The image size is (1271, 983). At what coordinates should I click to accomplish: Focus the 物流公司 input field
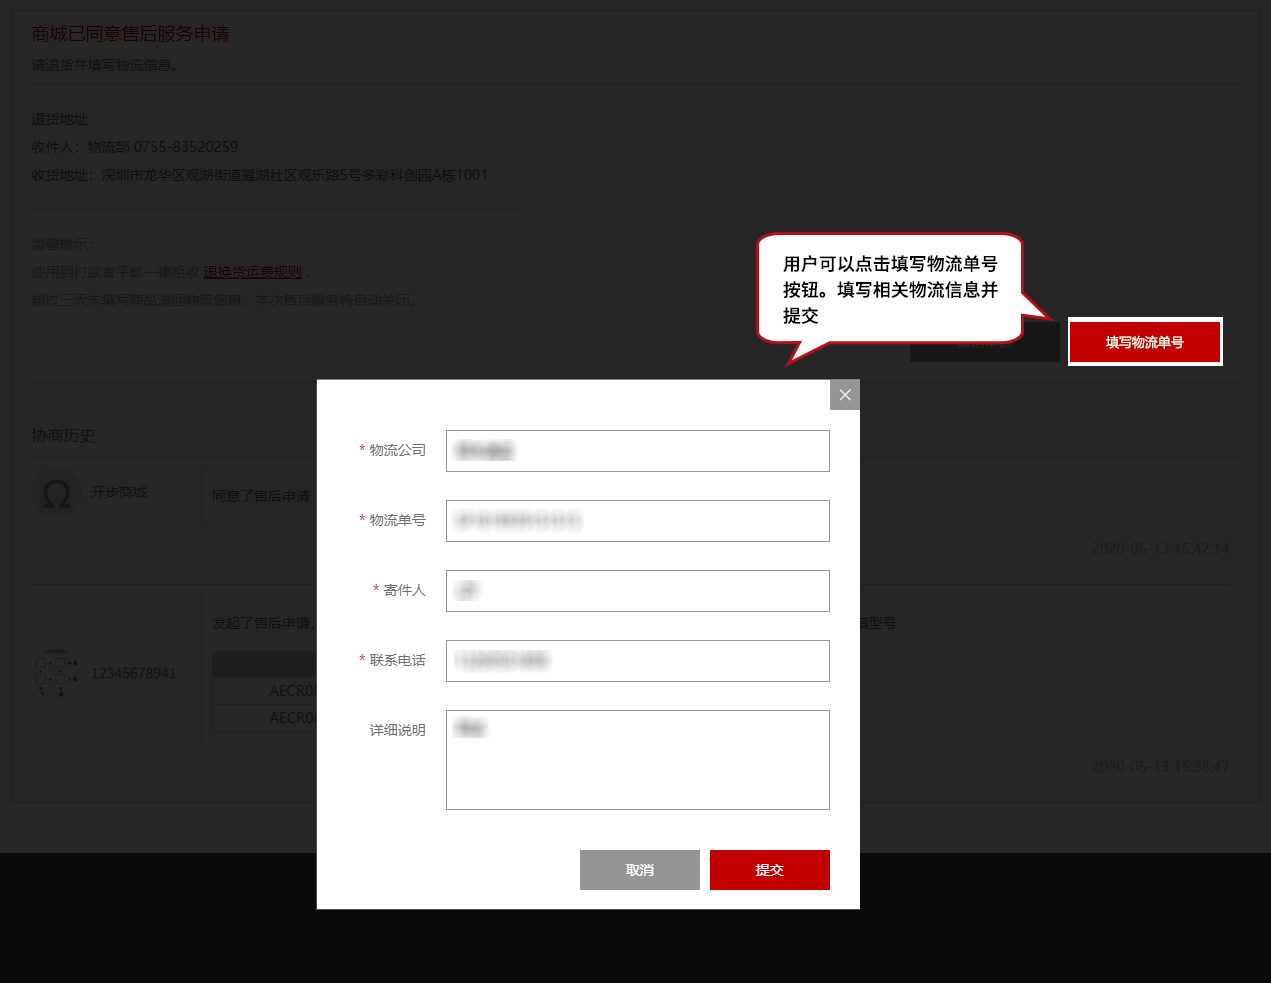coord(637,451)
